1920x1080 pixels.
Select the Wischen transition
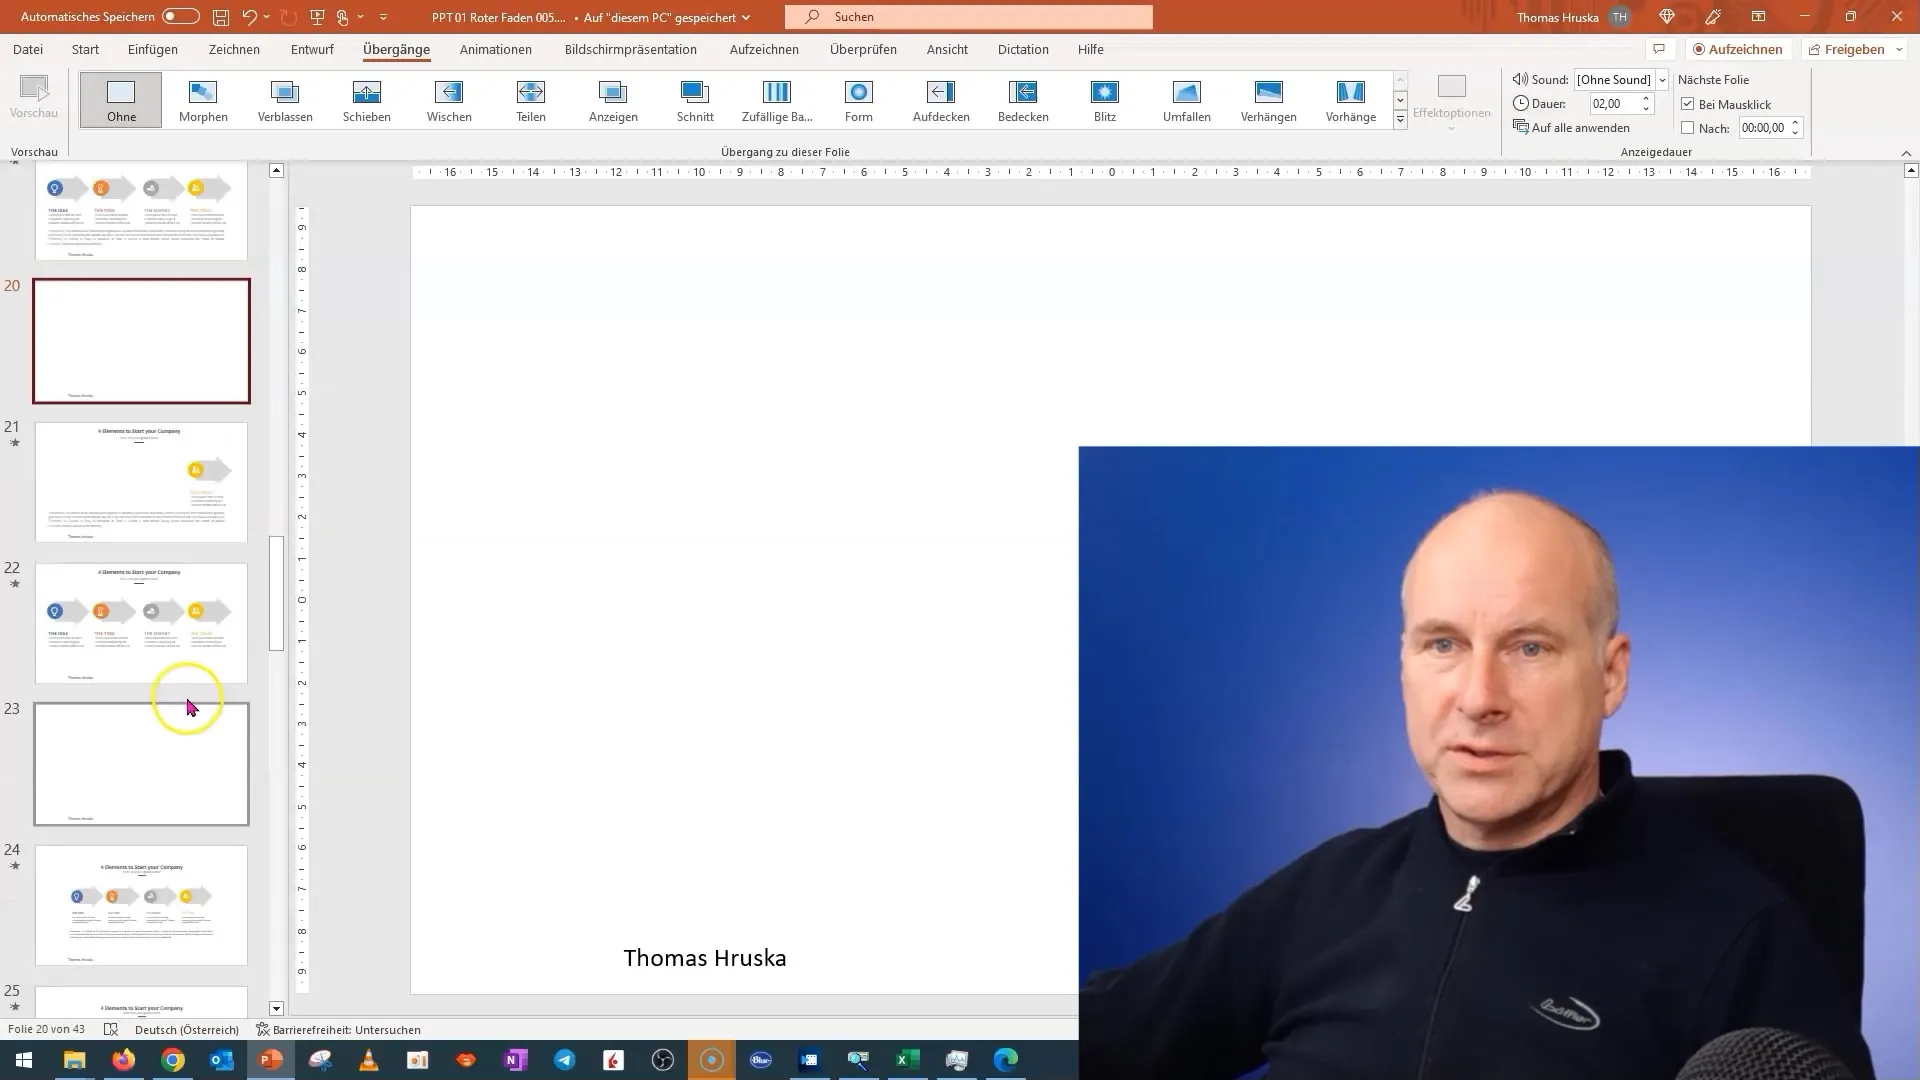point(449,100)
